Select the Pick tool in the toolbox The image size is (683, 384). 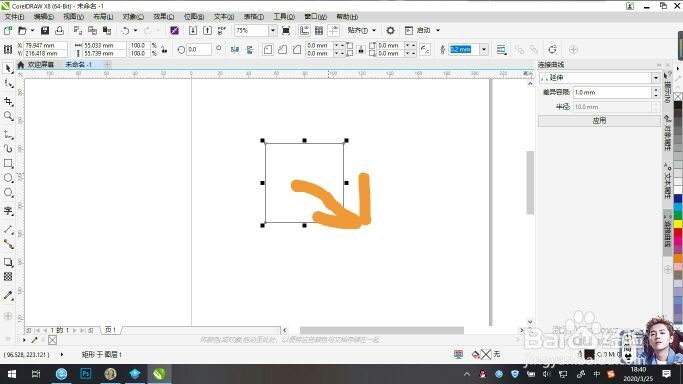click(x=8, y=68)
